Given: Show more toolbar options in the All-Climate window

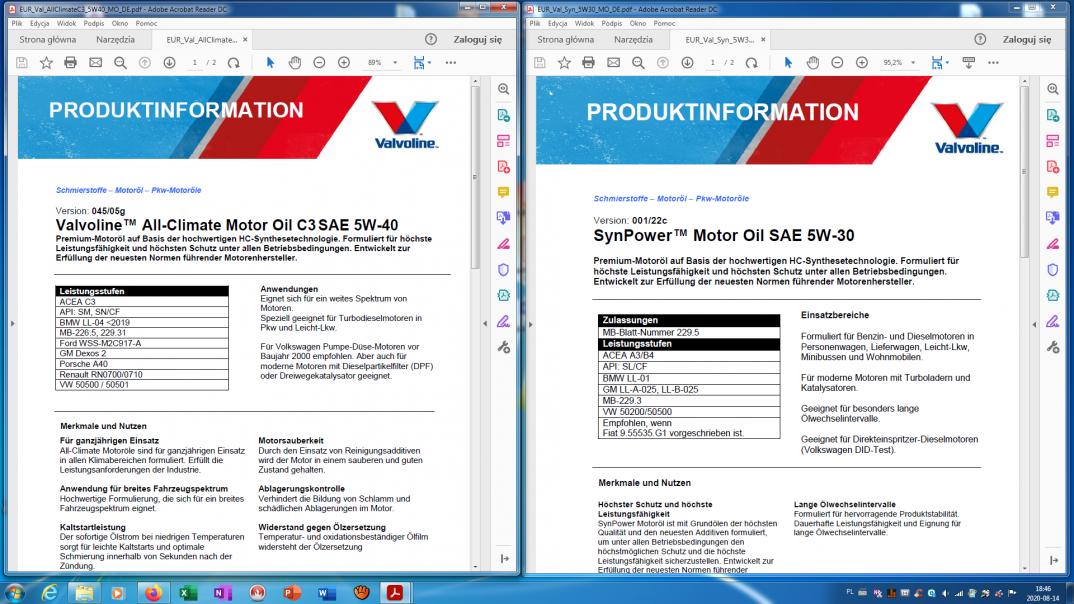Looking at the screenshot, I should pos(451,63).
